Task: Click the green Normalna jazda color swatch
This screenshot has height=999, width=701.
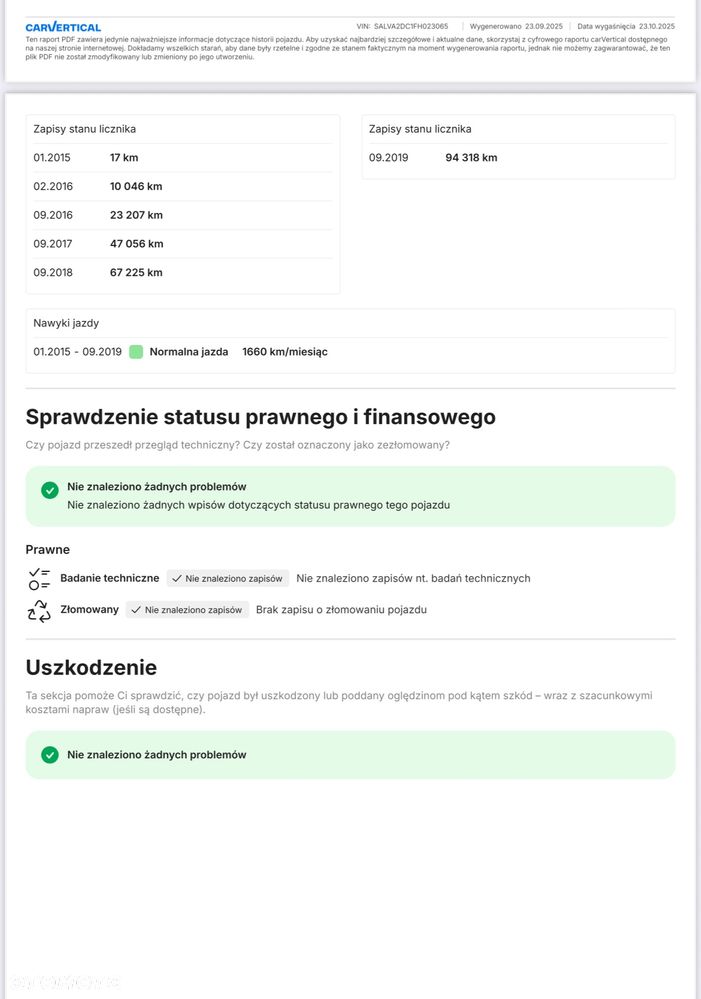Action: (136, 352)
